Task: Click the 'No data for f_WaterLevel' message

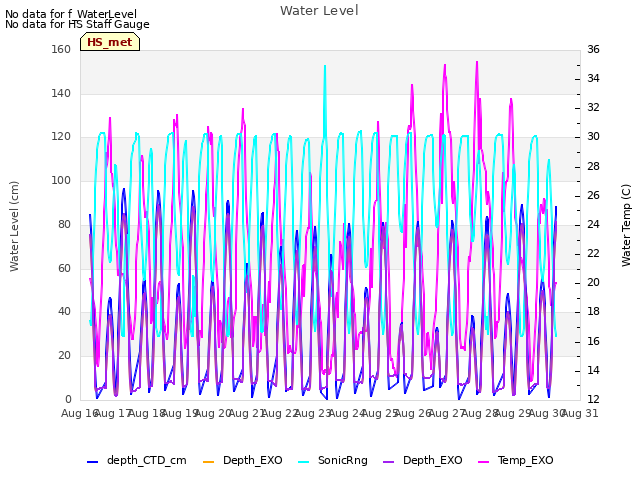Action: click(71, 14)
